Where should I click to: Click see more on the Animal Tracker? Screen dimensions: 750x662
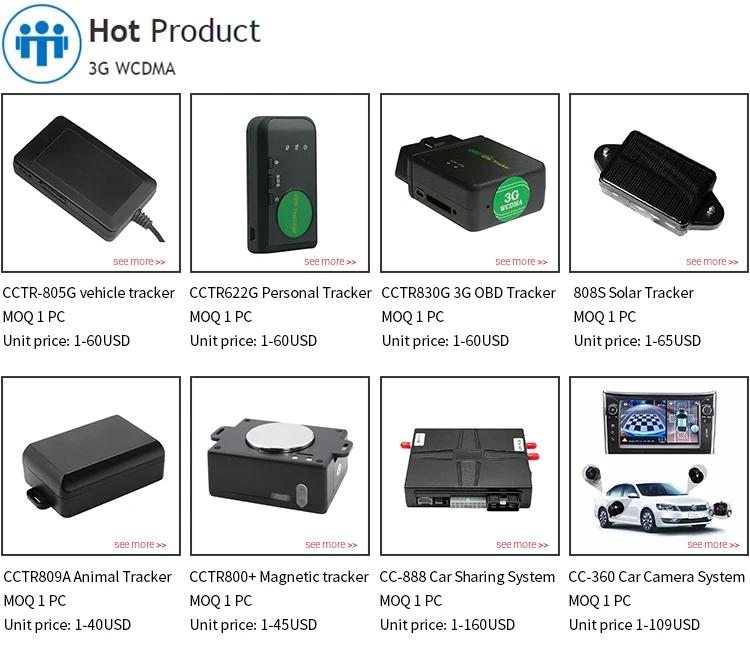coord(140,544)
